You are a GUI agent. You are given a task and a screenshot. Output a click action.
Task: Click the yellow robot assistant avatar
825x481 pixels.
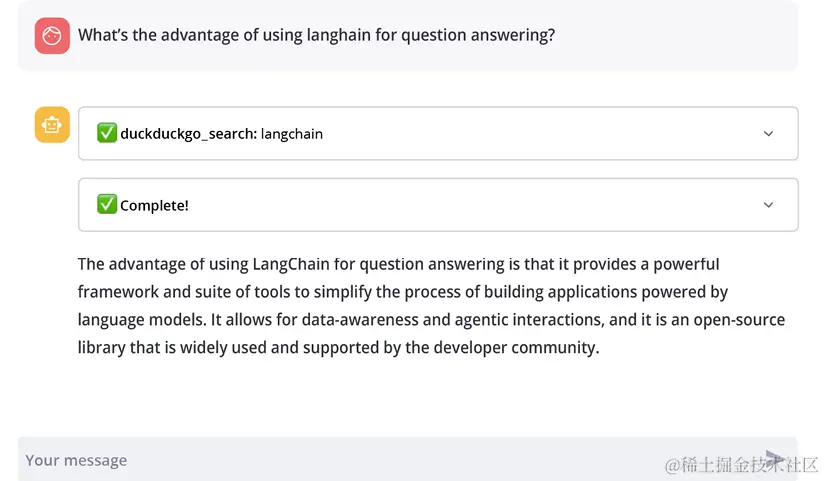pos(52,125)
